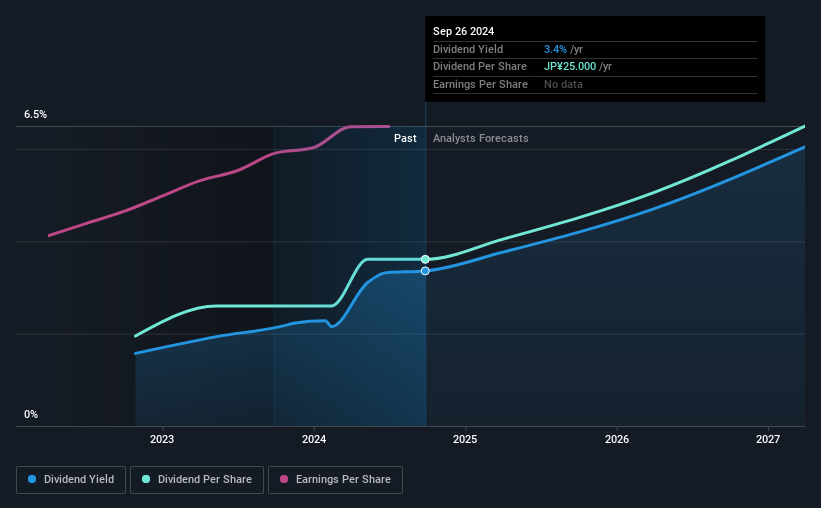Select the 2027 x-axis label
Image resolution: width=821 pixels, height=508 pixels.
pos(768,439)
